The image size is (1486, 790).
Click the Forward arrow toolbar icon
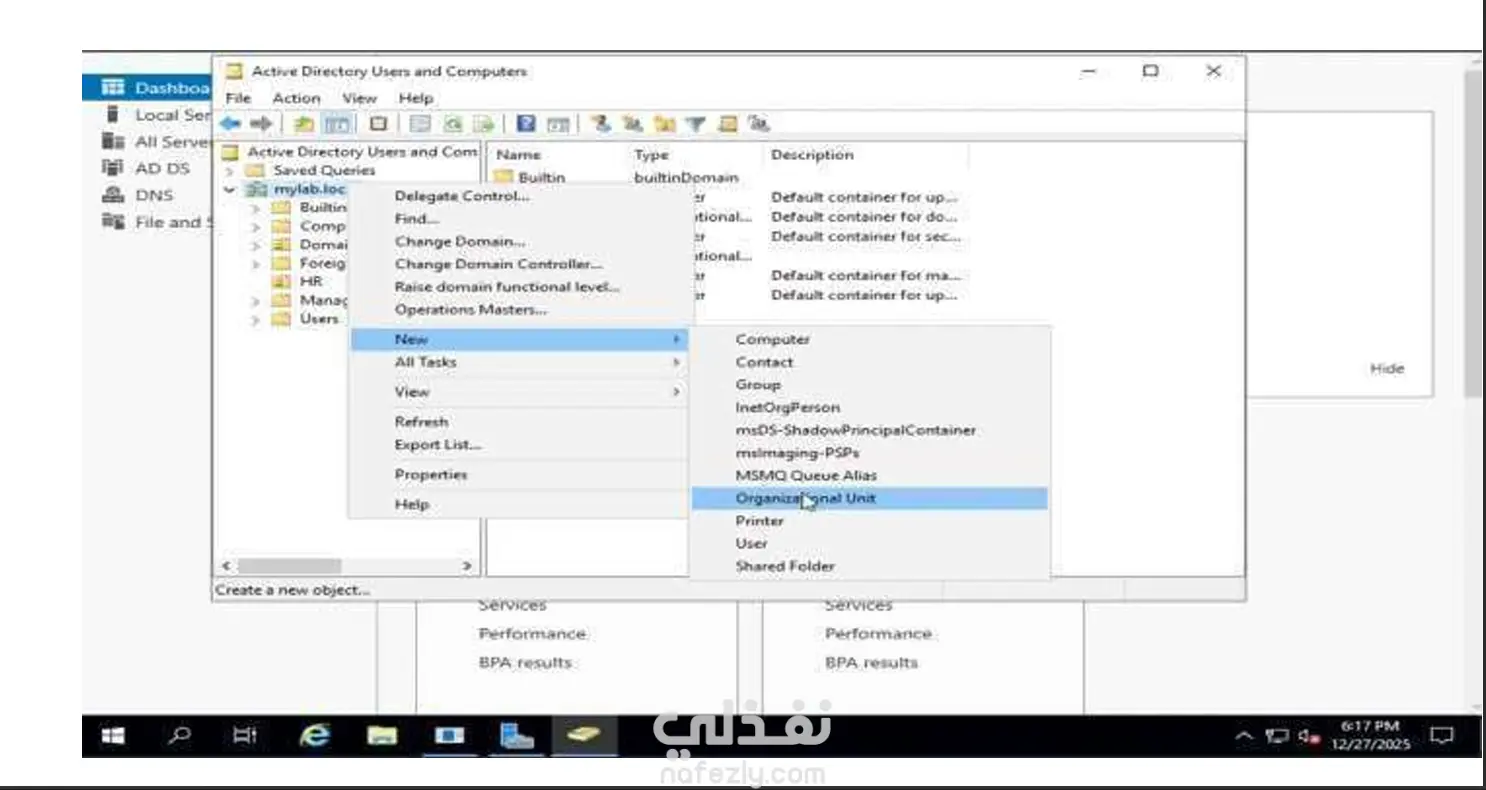(x=261, y=124)
